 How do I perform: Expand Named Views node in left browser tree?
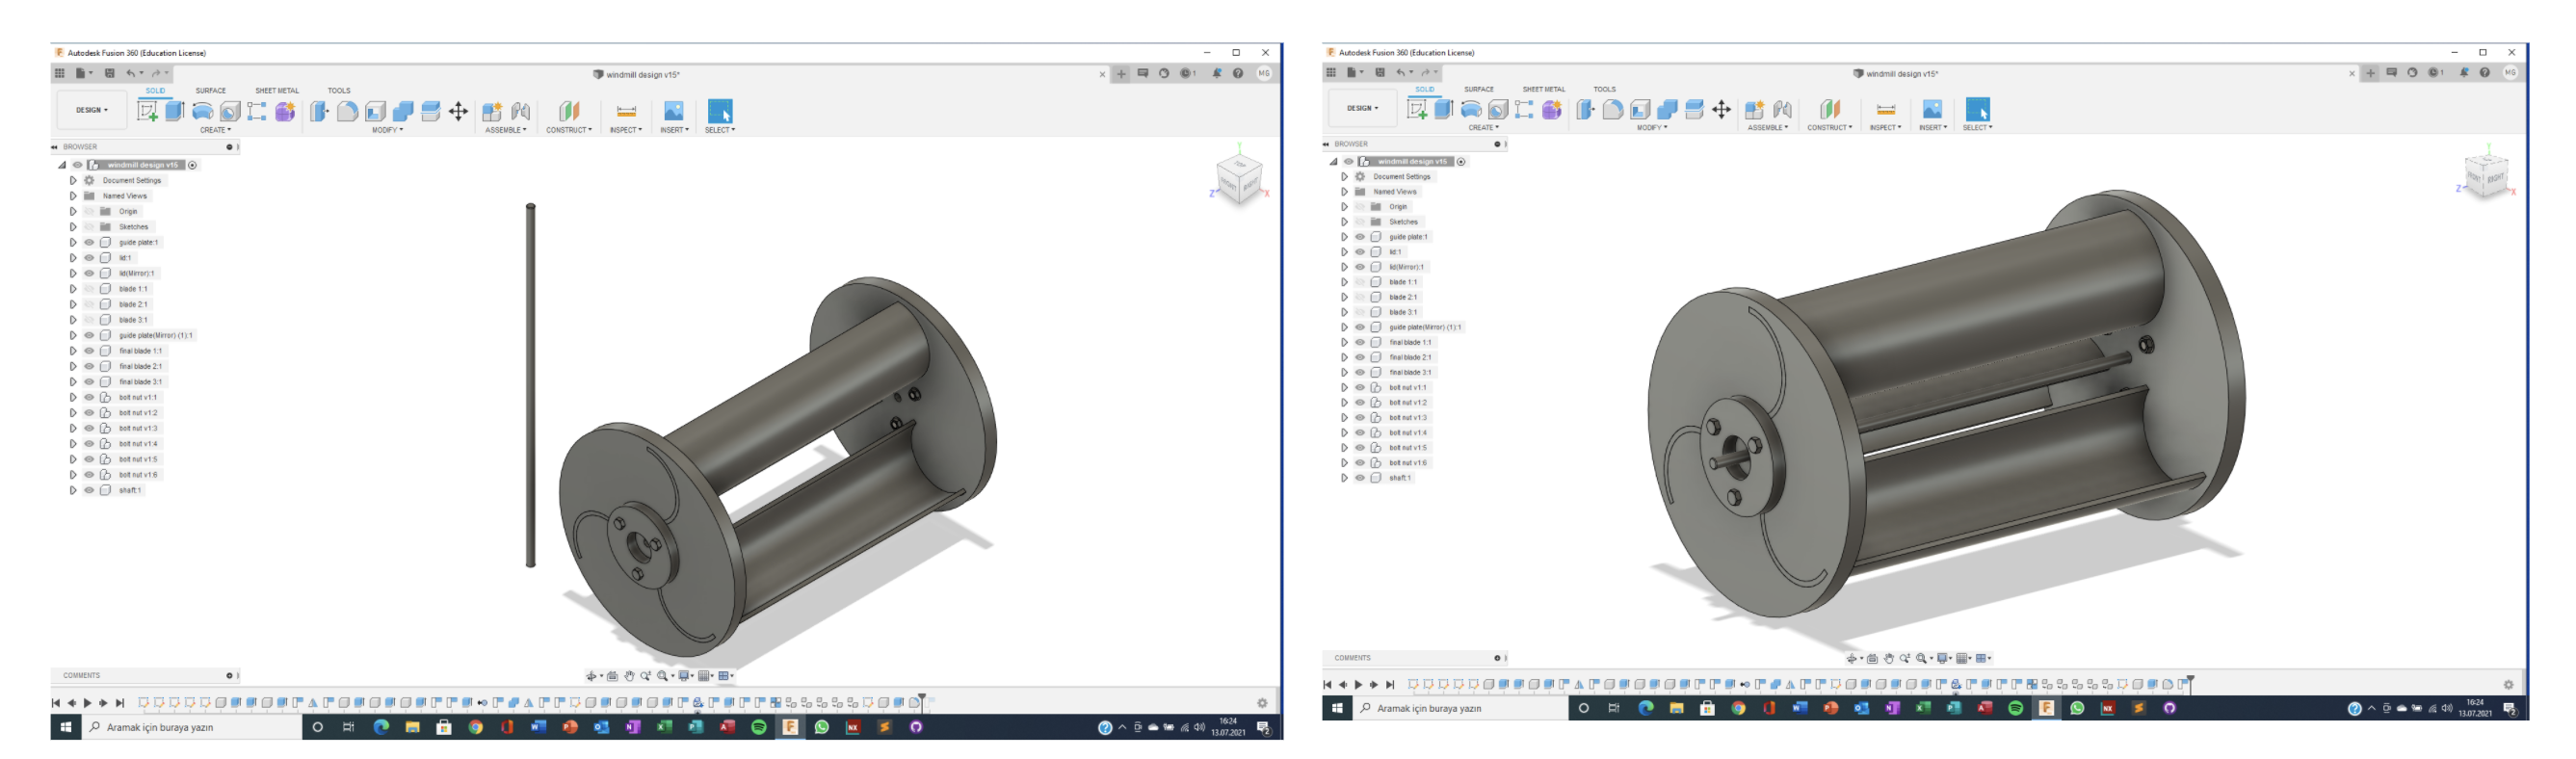73,196
